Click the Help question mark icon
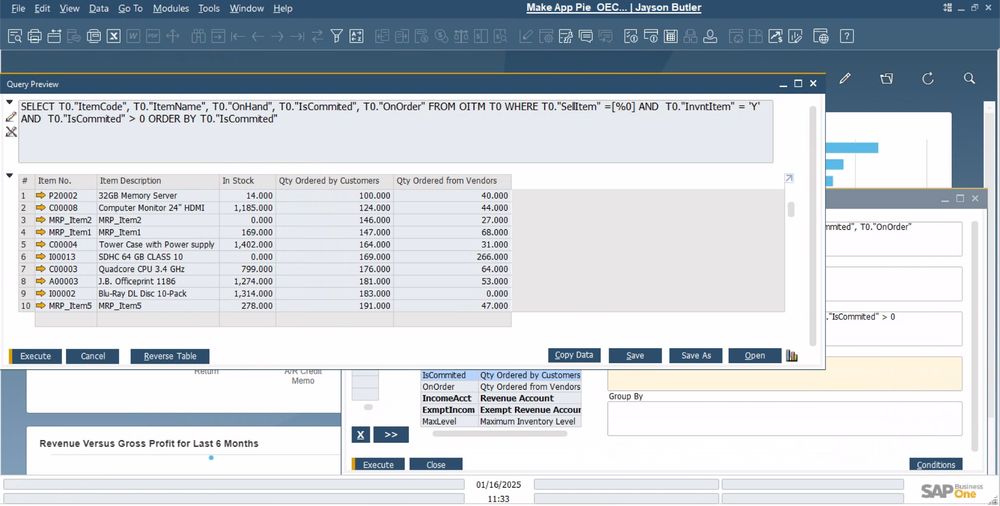 [846, 36]
